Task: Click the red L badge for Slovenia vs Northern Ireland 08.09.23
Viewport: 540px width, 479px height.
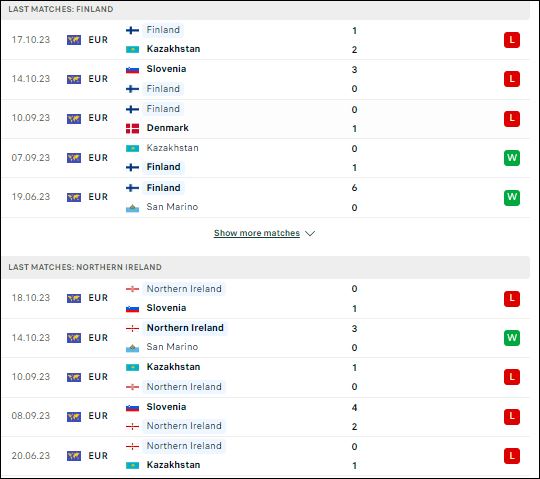Action: 512,417
